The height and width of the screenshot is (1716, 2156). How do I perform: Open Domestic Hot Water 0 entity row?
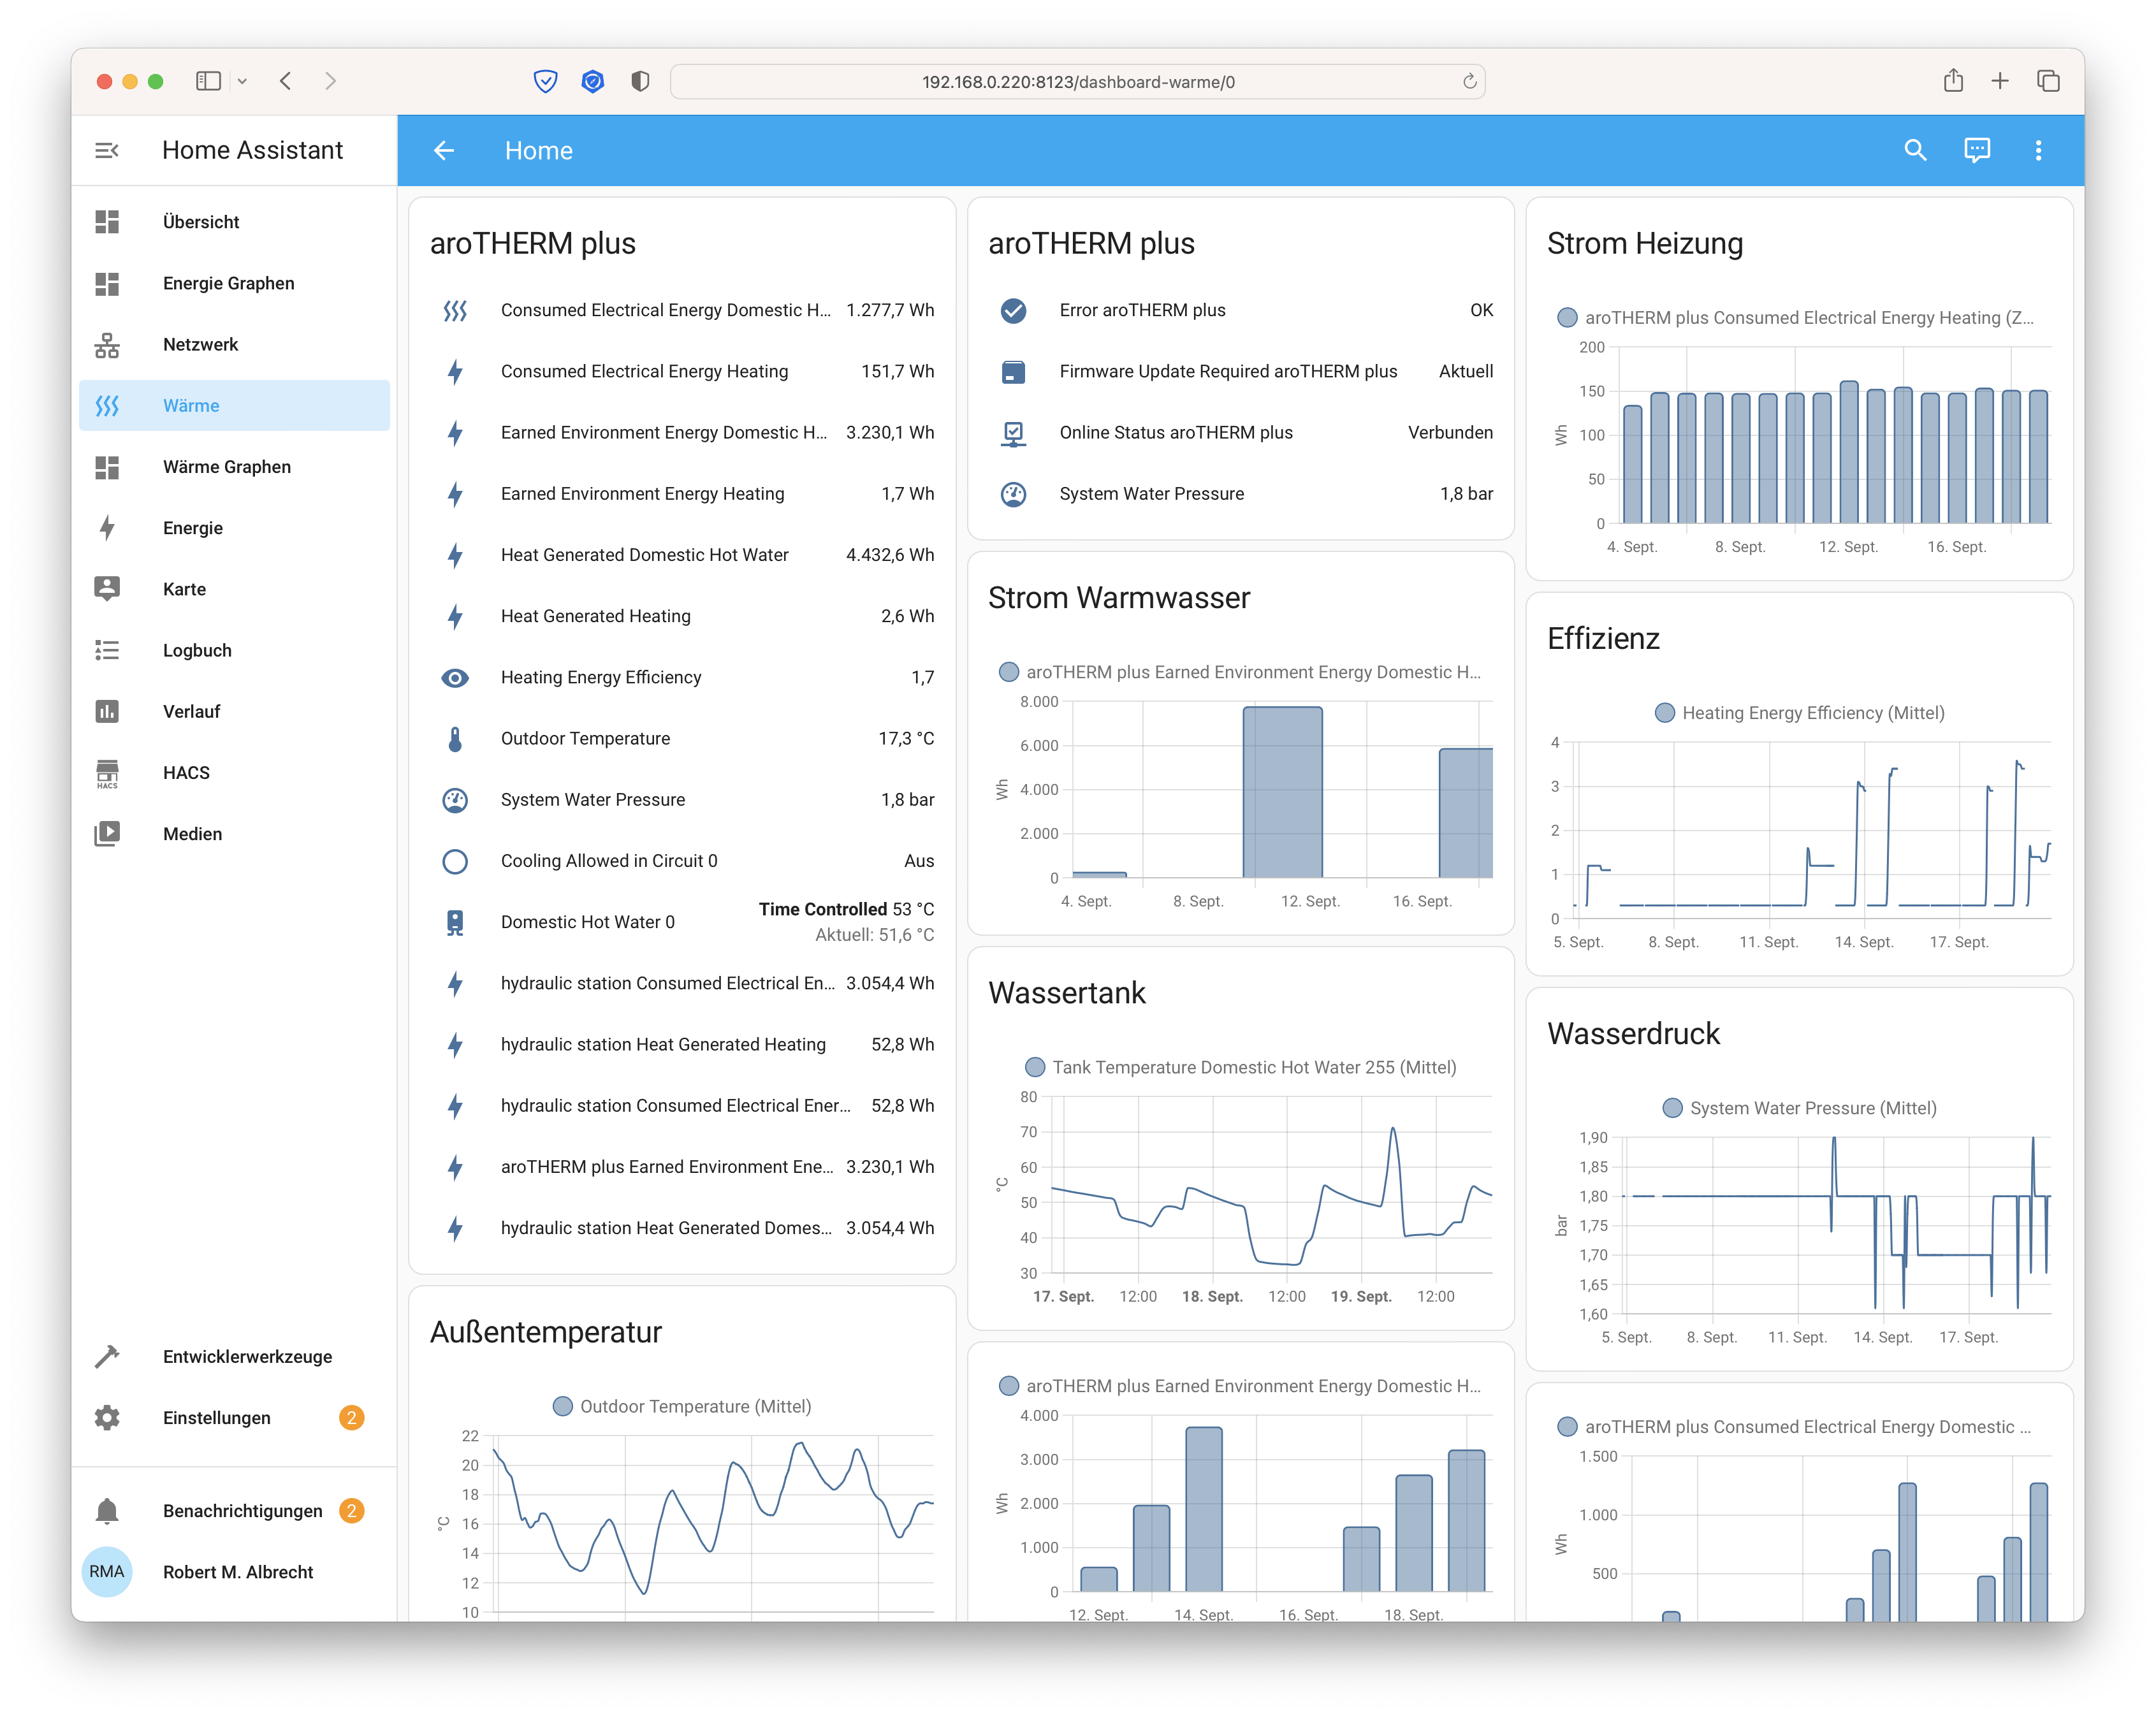[x=588, y=922]
